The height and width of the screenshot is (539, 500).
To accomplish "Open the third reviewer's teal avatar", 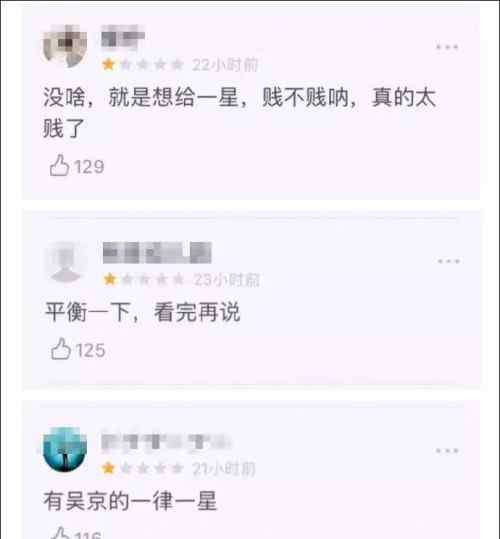I will click(65, 449).
